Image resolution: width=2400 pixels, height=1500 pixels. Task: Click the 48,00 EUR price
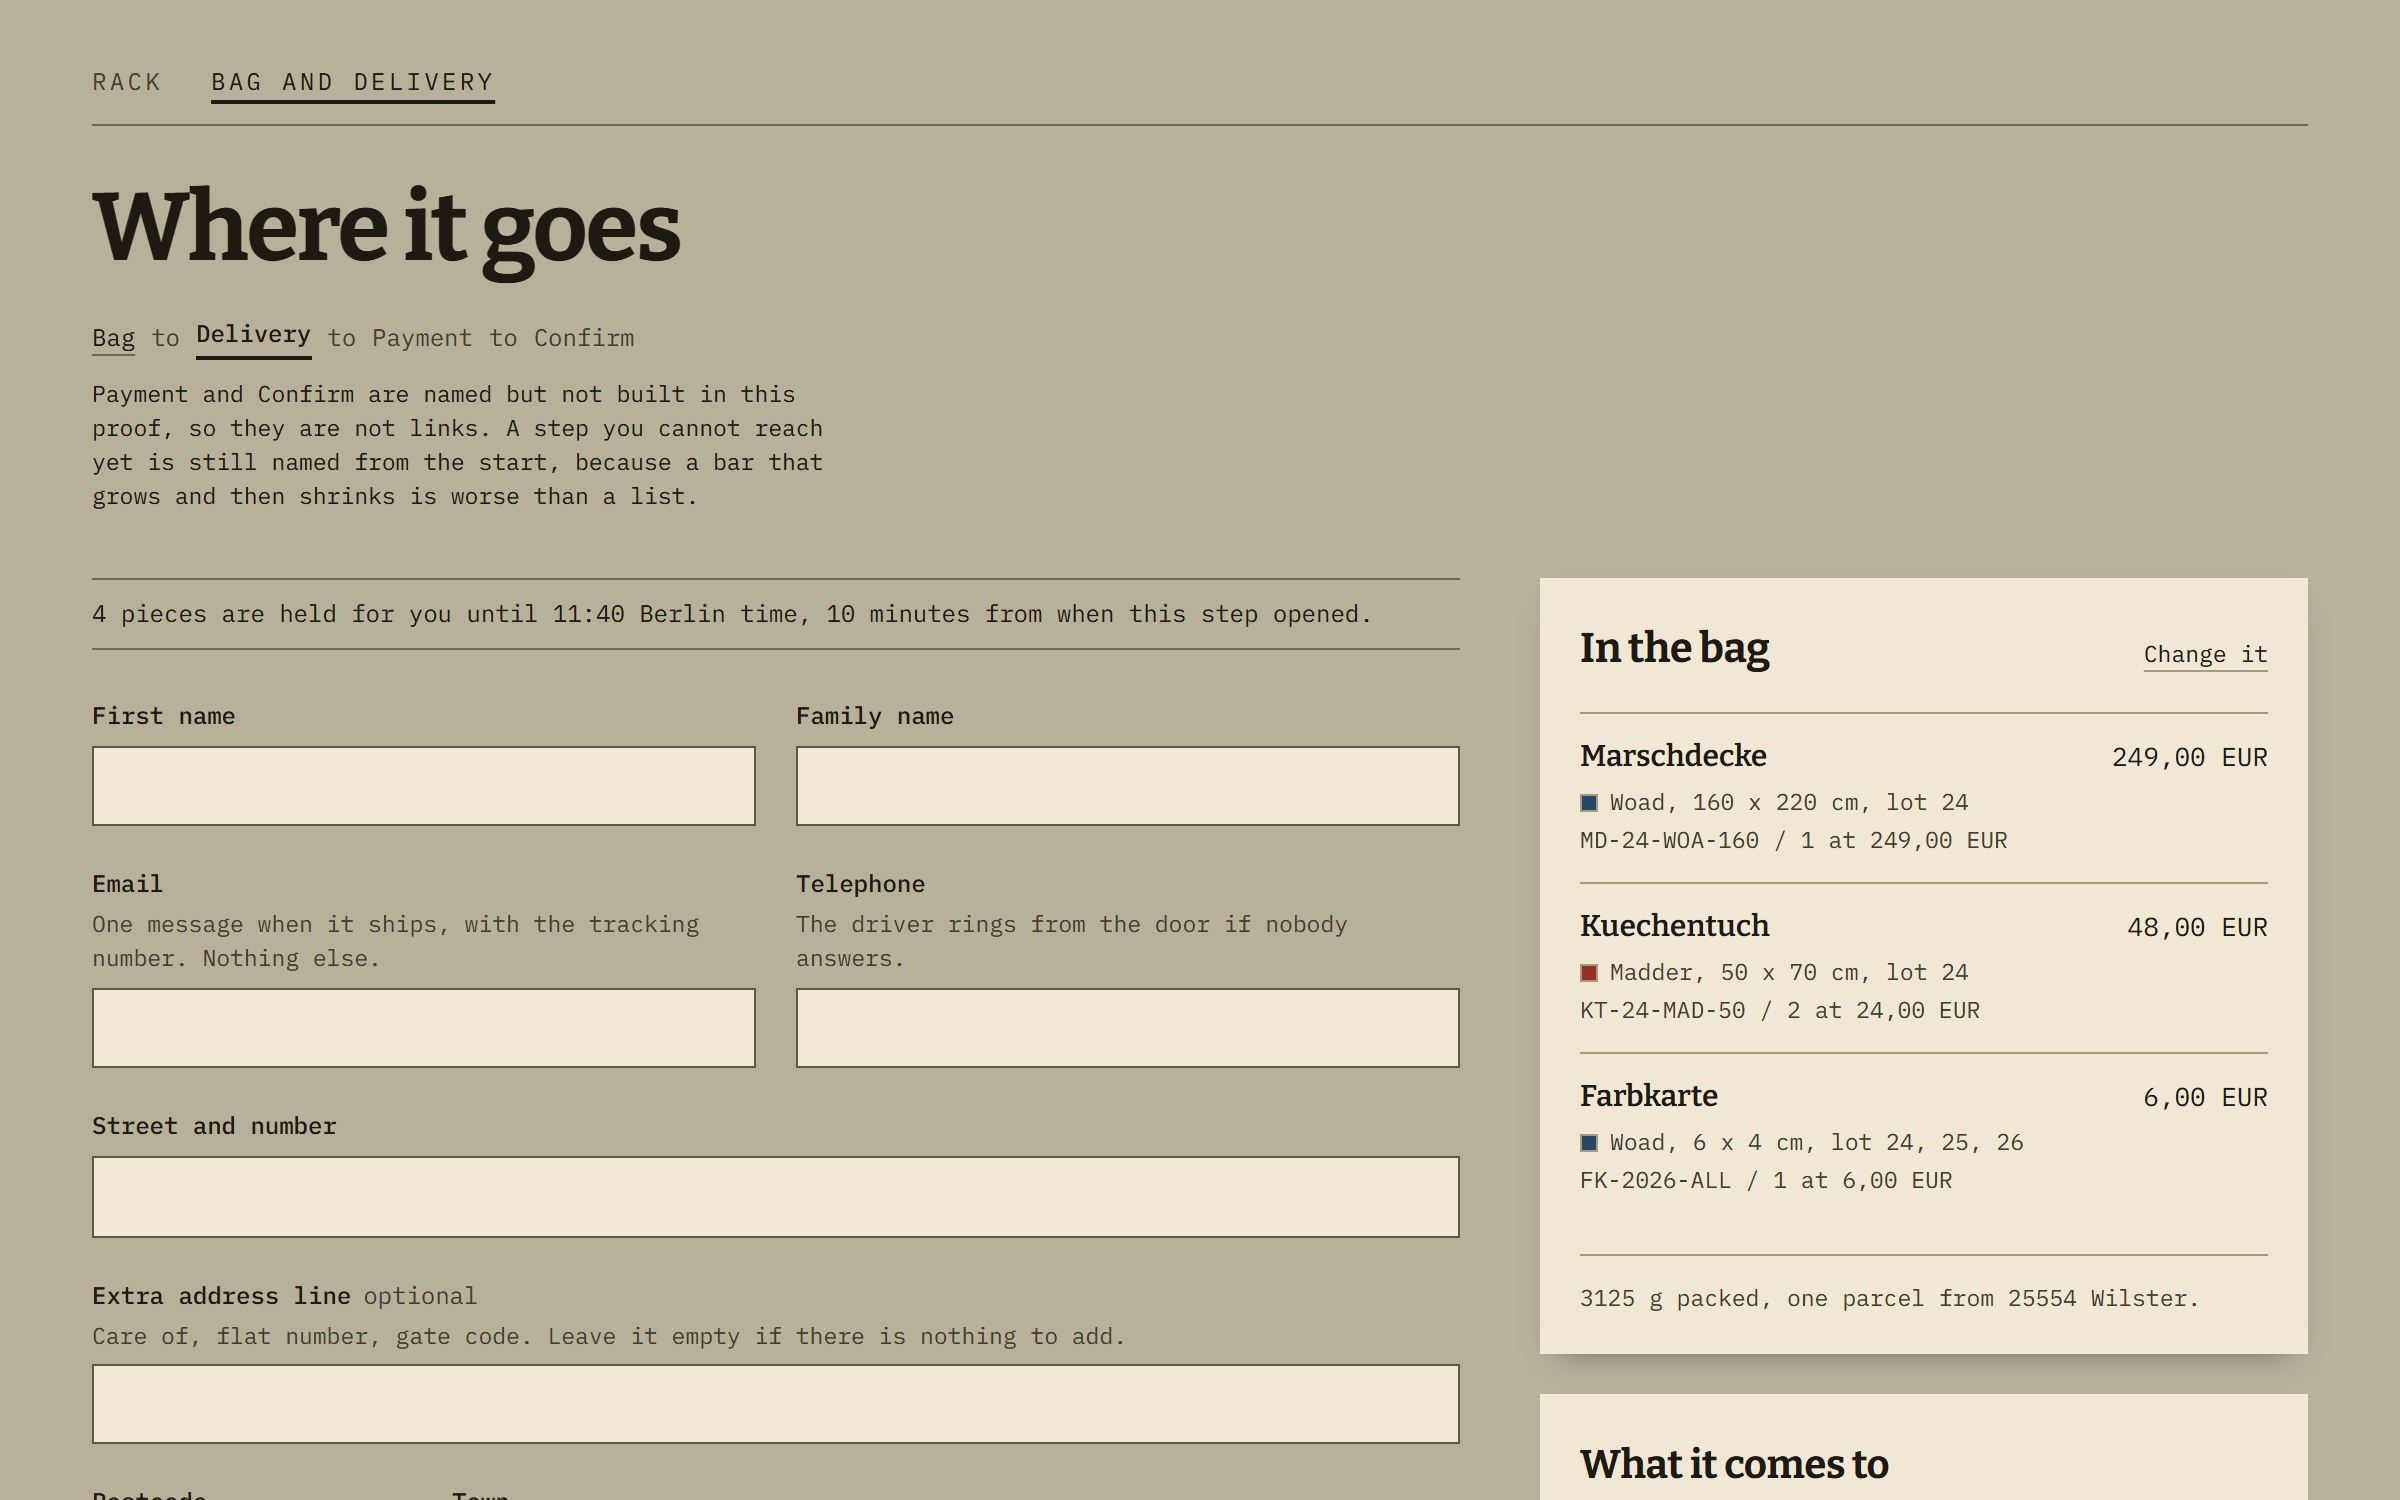[x=2197, y=927]
